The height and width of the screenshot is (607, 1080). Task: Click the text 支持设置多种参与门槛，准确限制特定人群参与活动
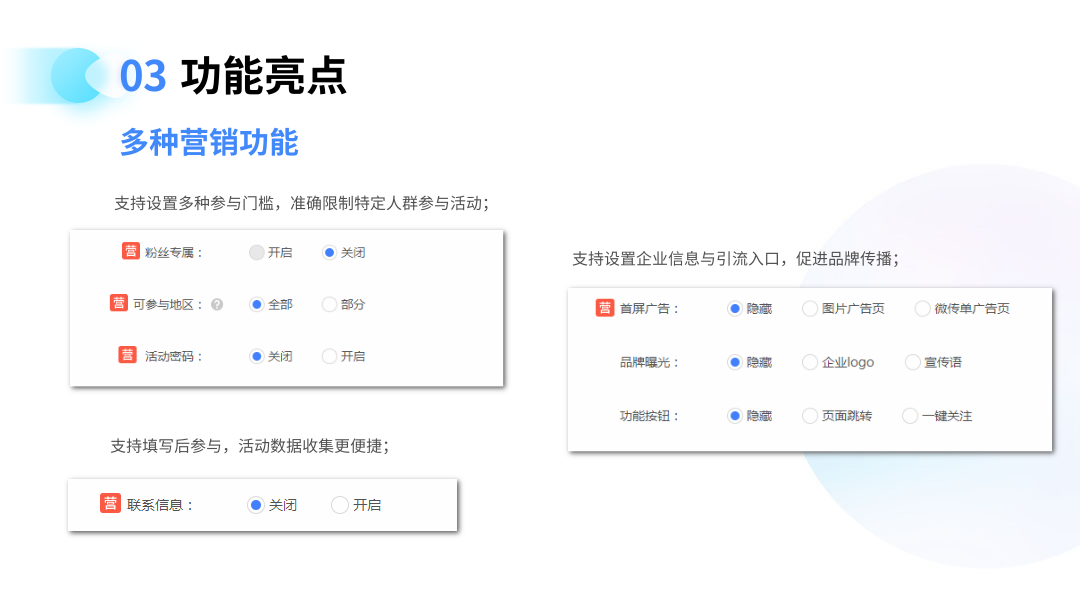pos(301,203)
